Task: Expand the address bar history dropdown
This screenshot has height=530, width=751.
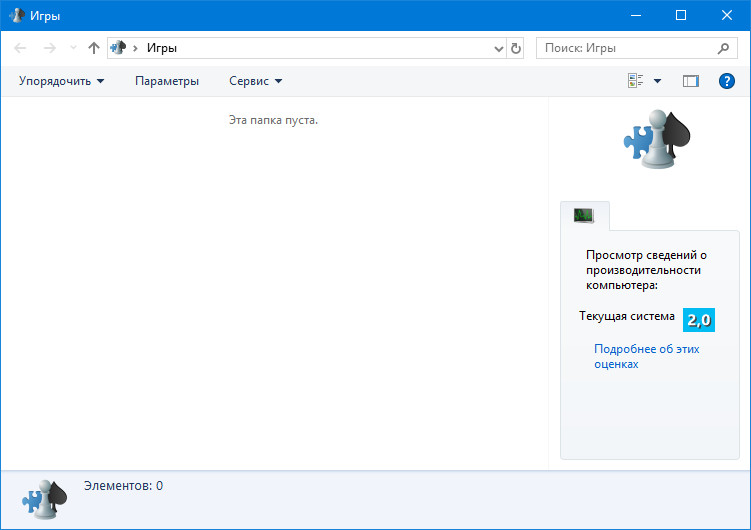Action: pos(499,48)
